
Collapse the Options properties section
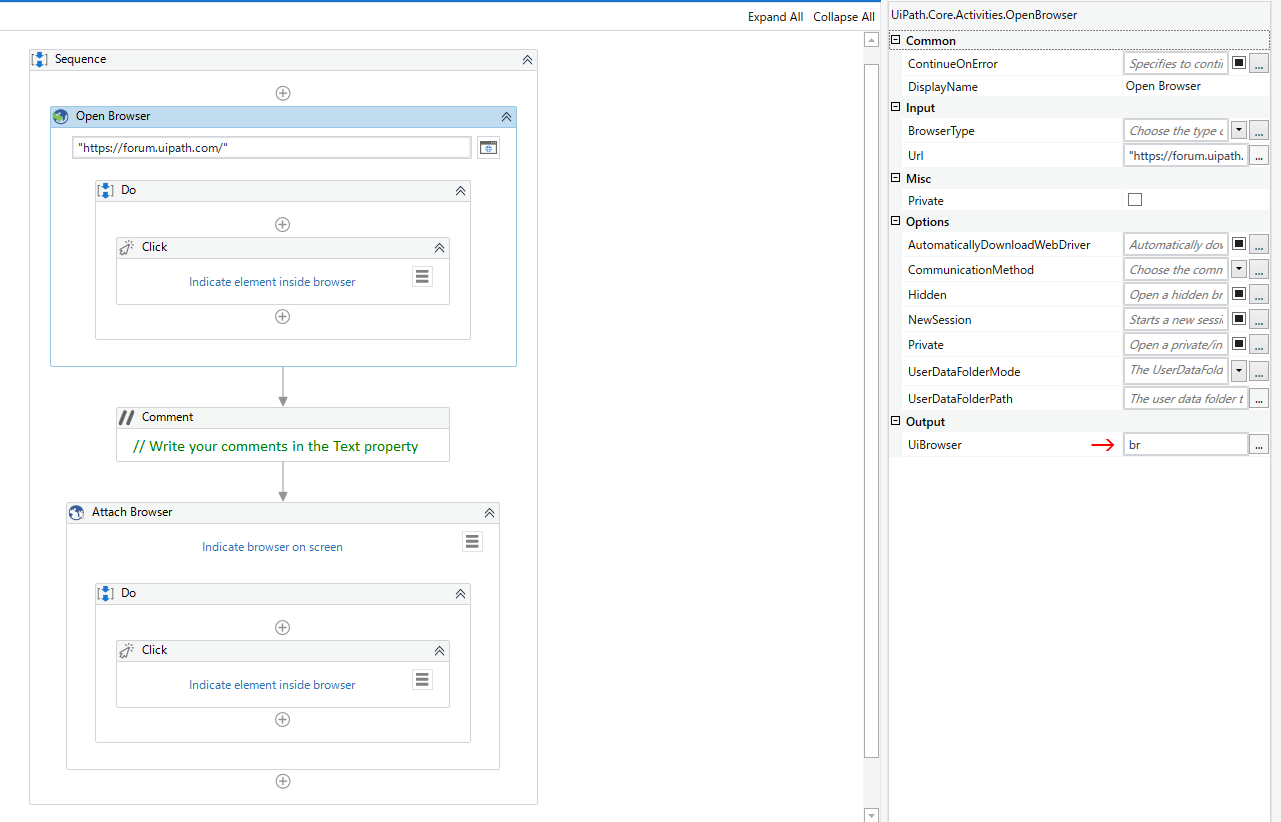tap(896, 221)
